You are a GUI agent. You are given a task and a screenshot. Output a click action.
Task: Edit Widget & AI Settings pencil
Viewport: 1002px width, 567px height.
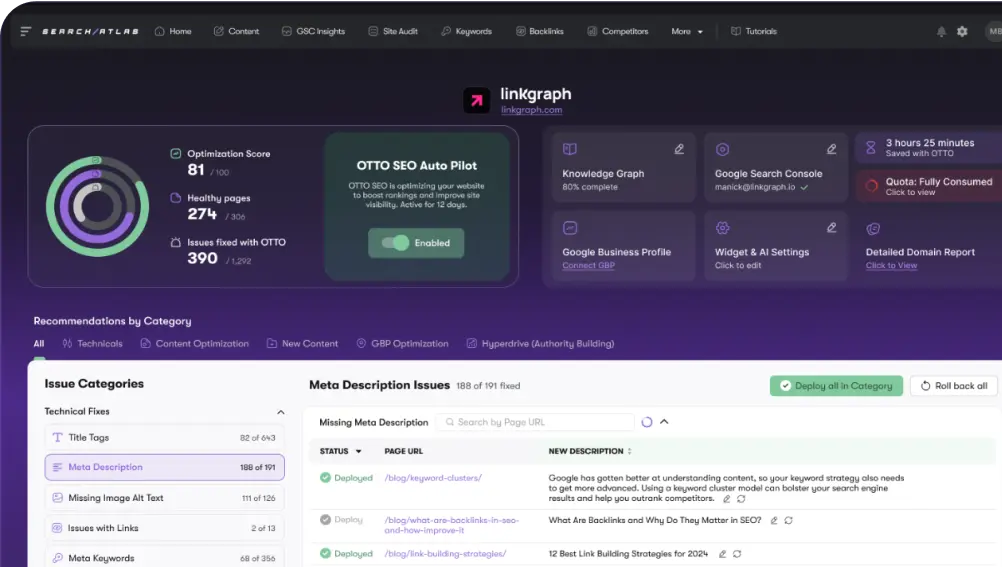pos(831,228)
